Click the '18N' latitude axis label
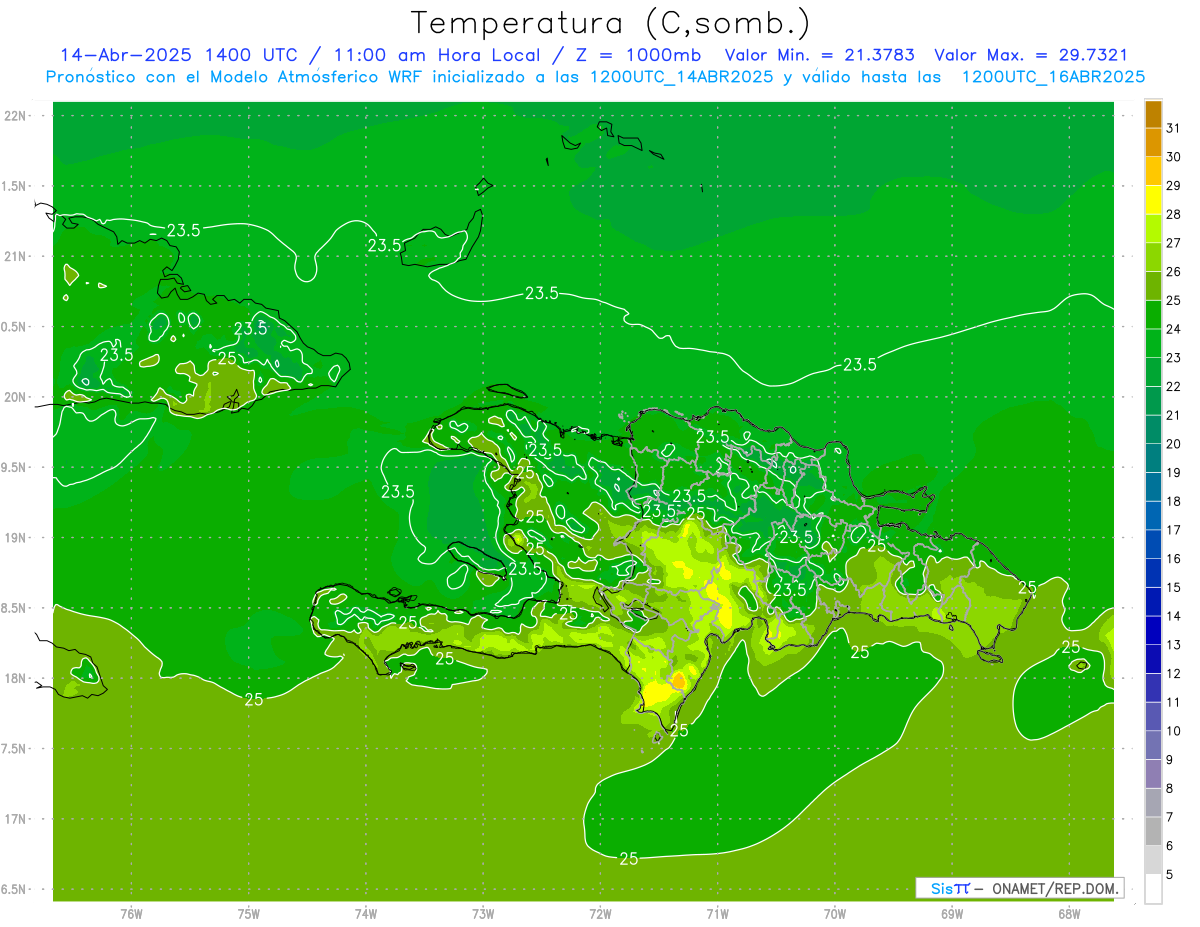1200x927 pixels. (15, 679)
